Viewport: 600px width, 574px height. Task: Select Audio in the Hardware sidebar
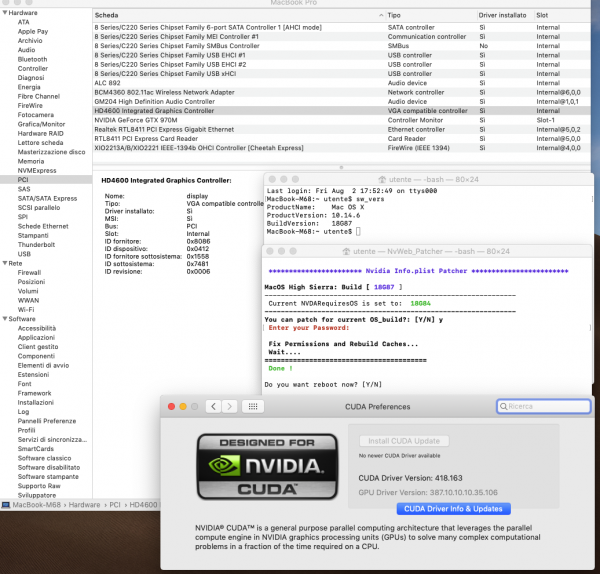pos(26,50)
